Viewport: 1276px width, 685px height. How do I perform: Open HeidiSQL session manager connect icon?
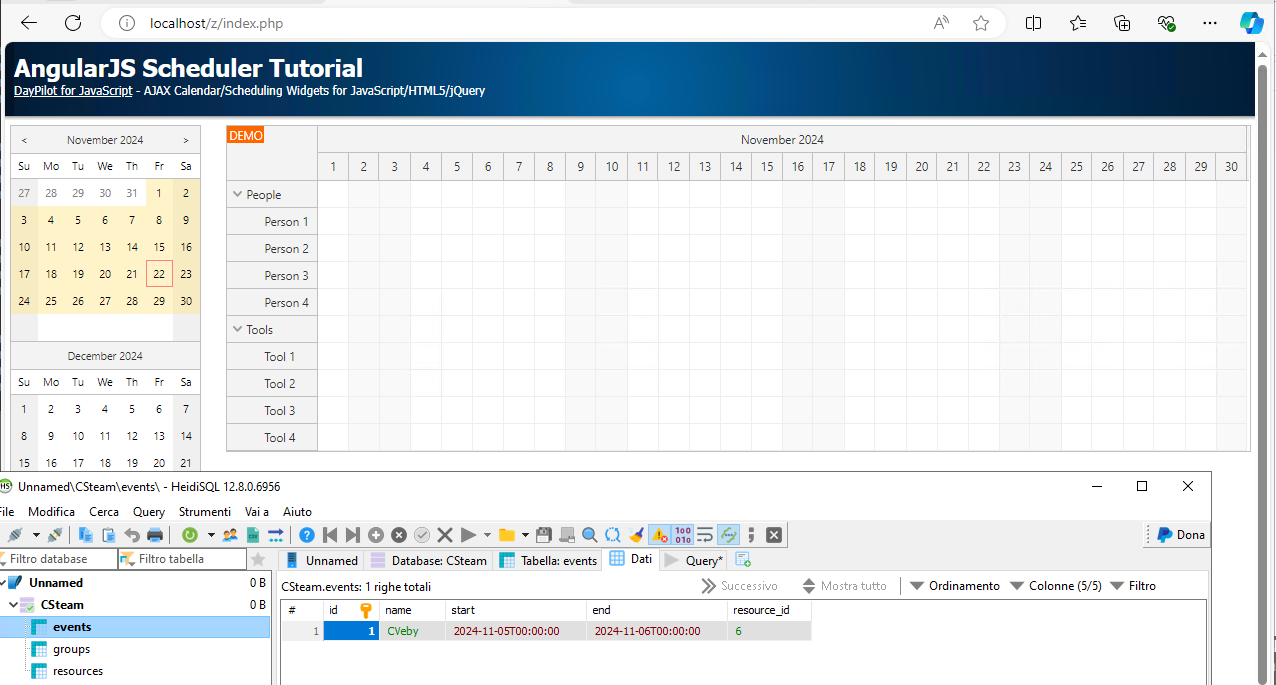(x=15, y=535)
